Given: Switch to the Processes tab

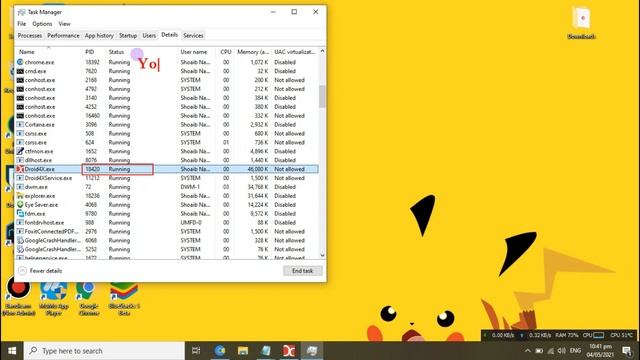Looking at the screenshot, I should click(30, 36).
